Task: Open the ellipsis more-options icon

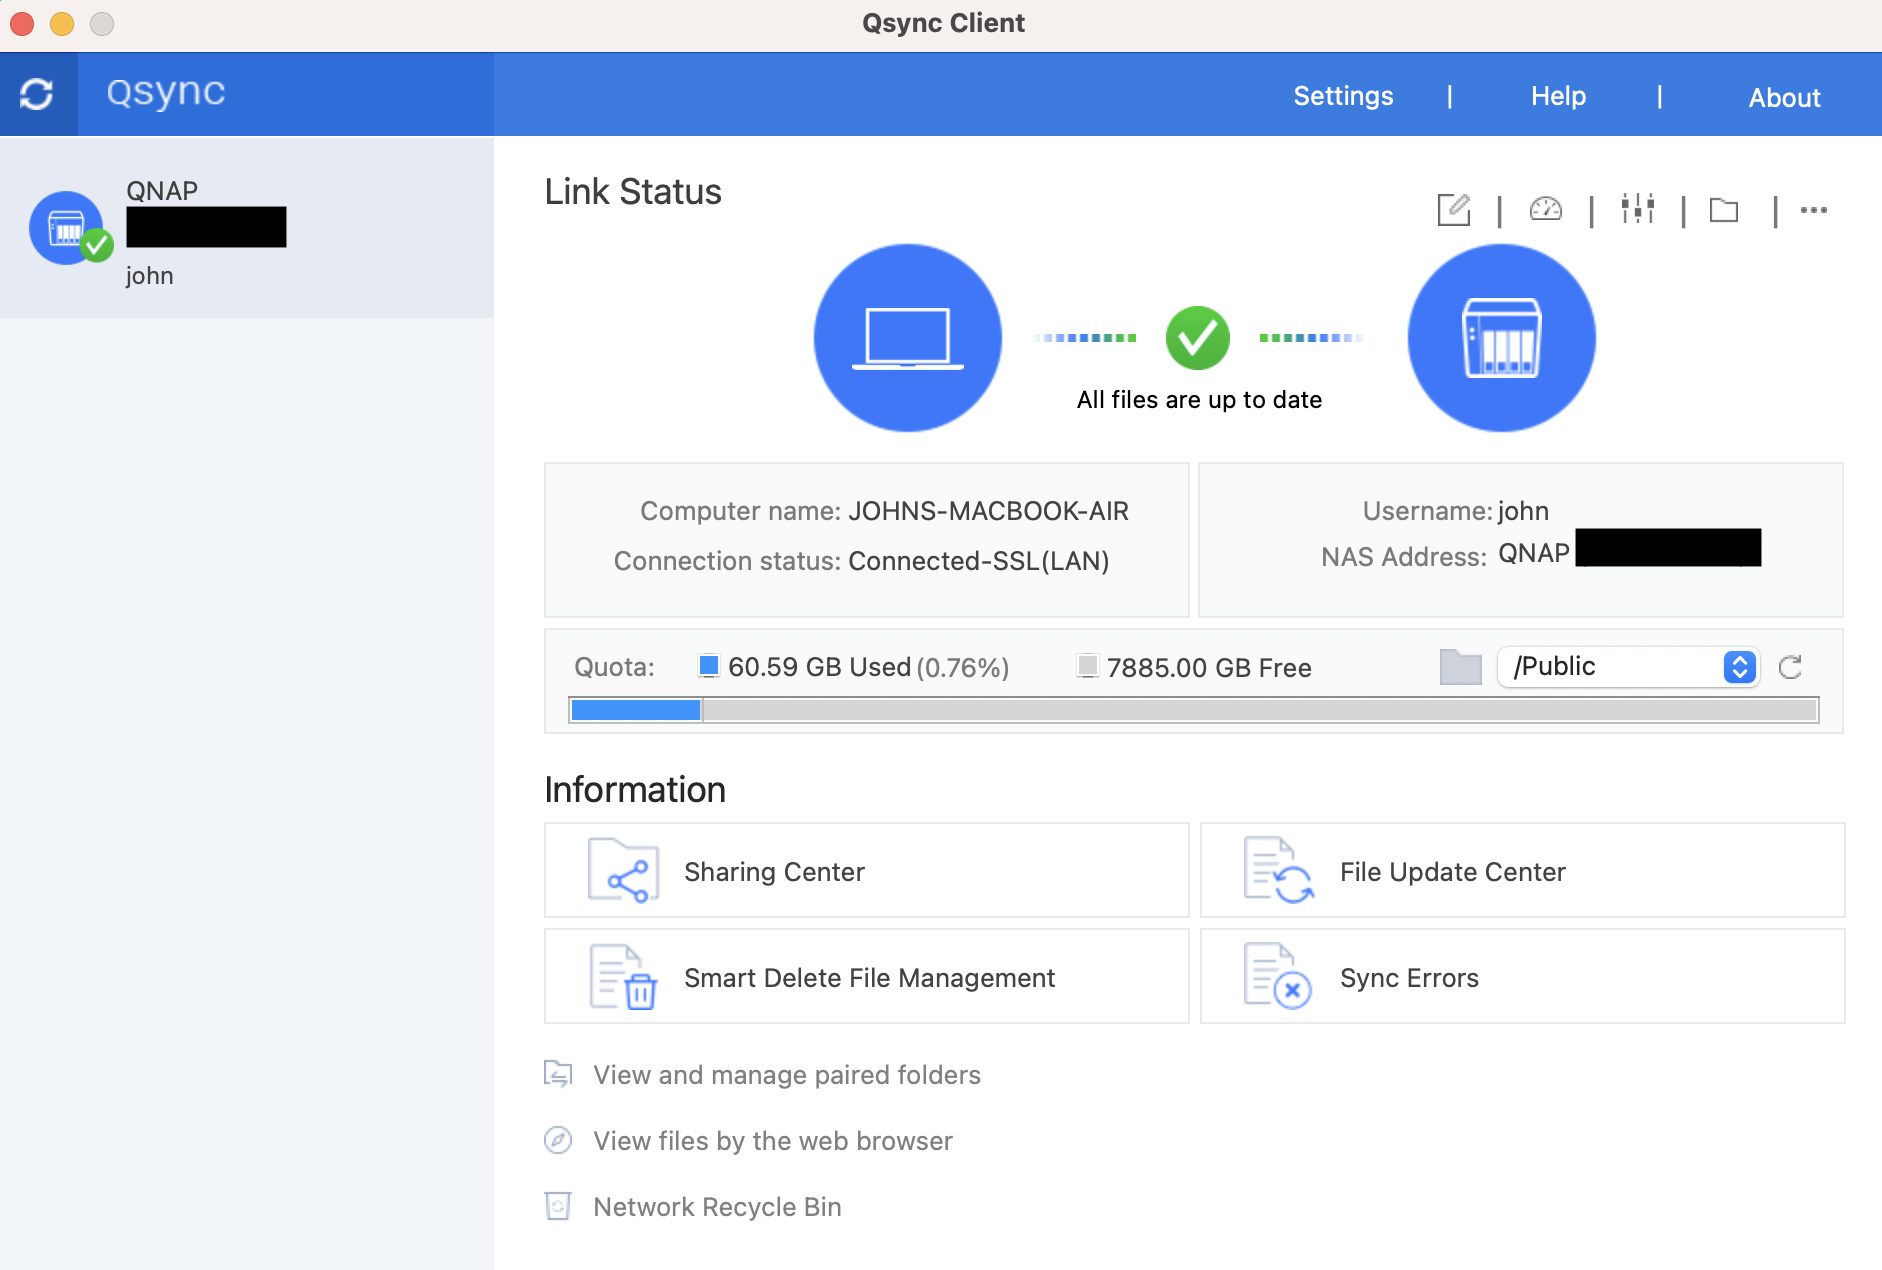Action: (1814, 210)
